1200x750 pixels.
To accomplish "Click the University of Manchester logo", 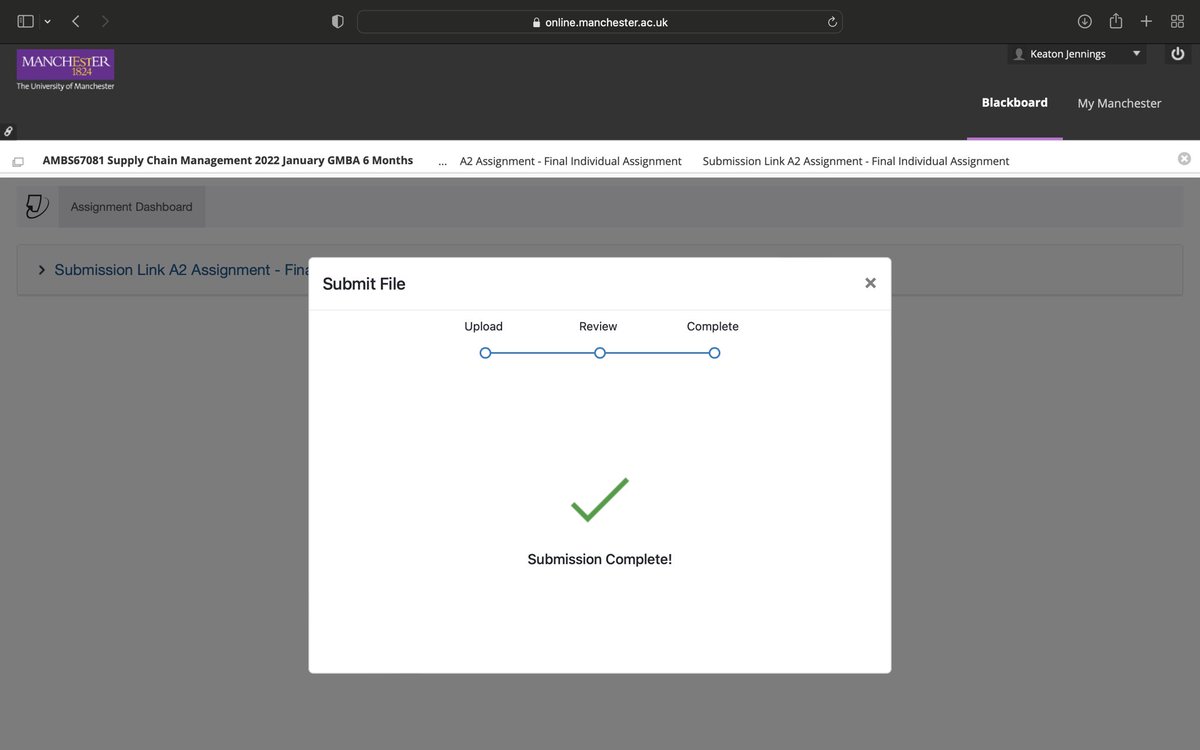I will [x=66, y=70].
